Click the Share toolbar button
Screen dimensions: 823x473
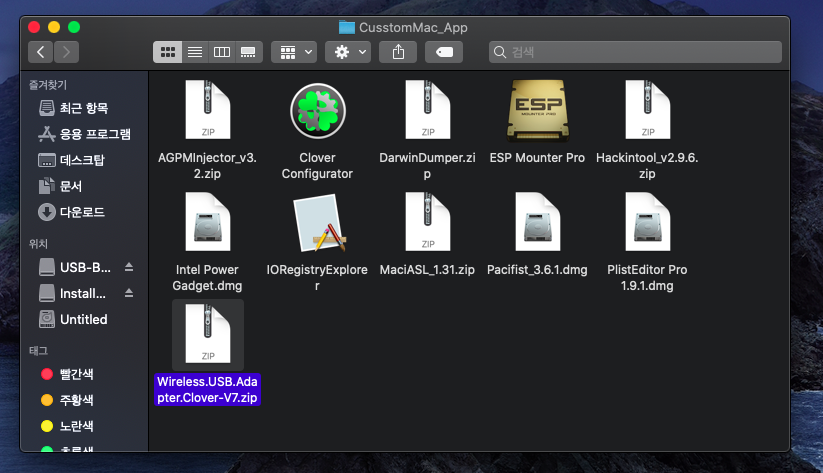398,52
